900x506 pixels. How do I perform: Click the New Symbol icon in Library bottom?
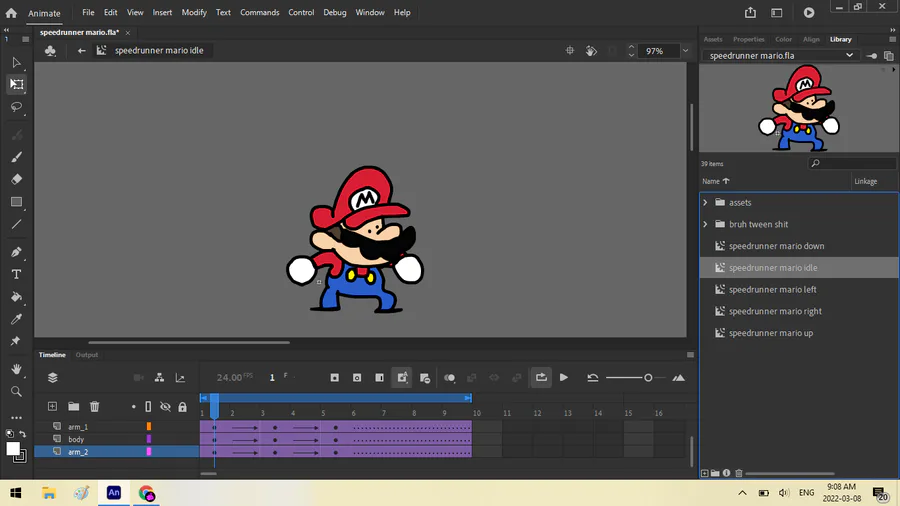704,473
